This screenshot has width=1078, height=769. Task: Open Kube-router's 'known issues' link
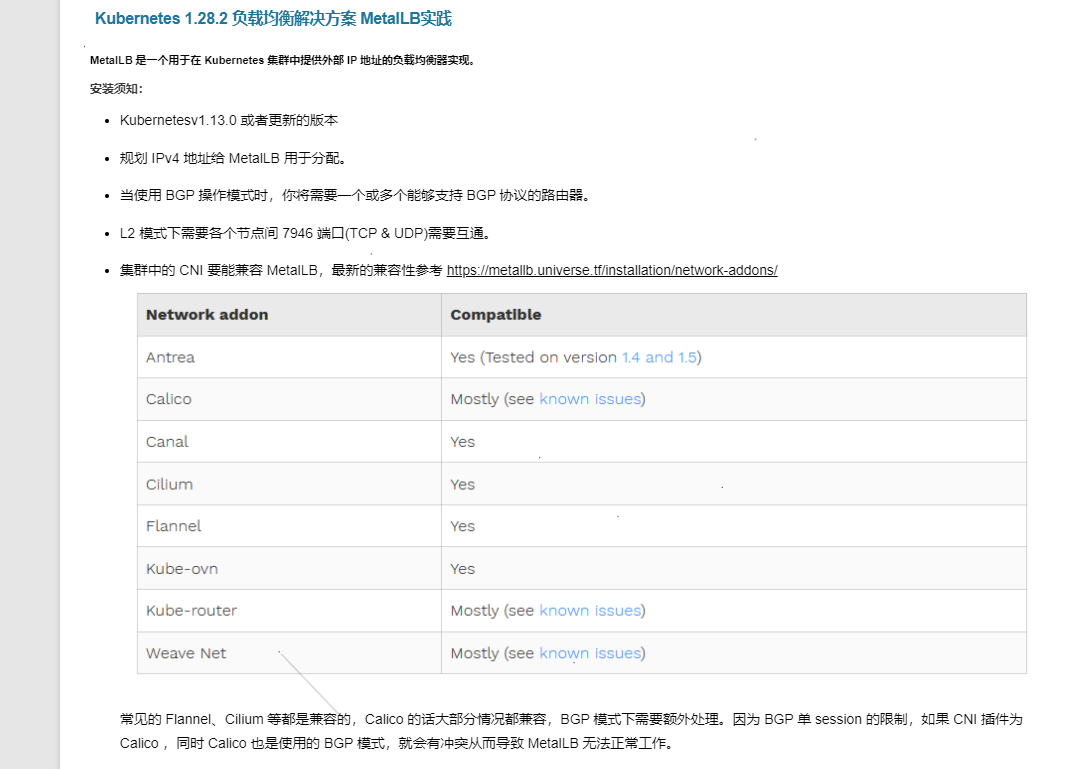click(590, 611)
